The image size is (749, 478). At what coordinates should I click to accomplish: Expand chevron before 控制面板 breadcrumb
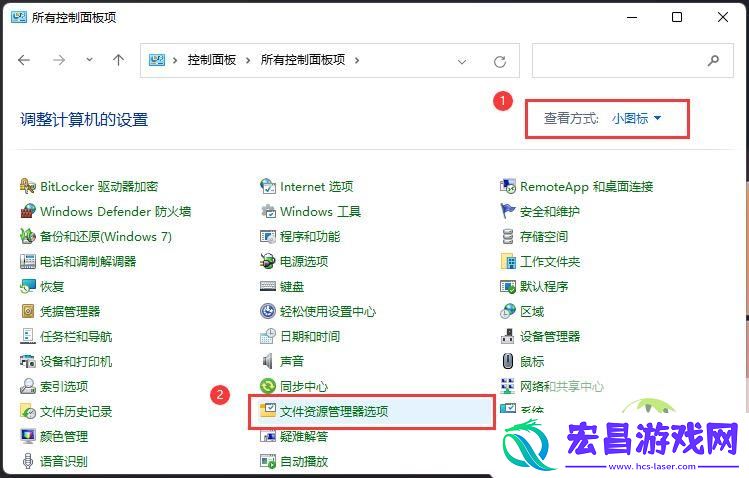175,60
